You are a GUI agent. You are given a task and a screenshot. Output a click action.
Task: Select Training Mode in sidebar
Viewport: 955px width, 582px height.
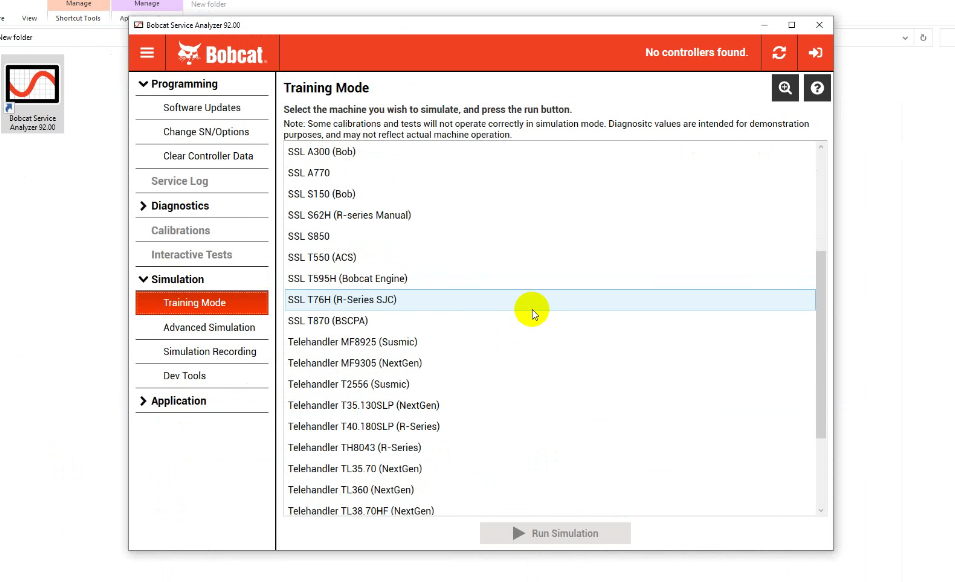(x=202, y=303)
